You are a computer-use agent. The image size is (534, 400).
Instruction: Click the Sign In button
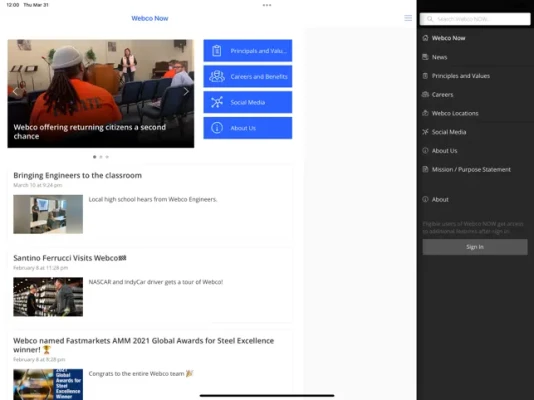[475, 247]
